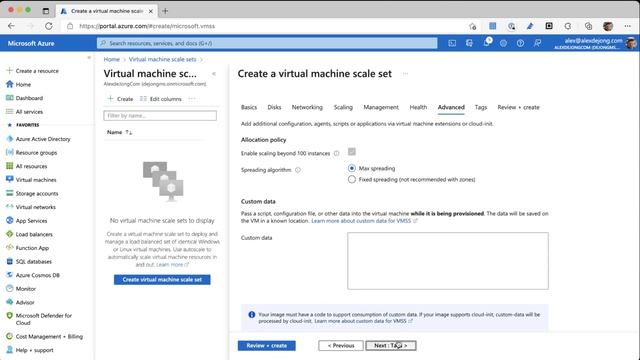Open Create a resource in sidebar
This screenshot has height=360, width=640.
click(33, 71)
